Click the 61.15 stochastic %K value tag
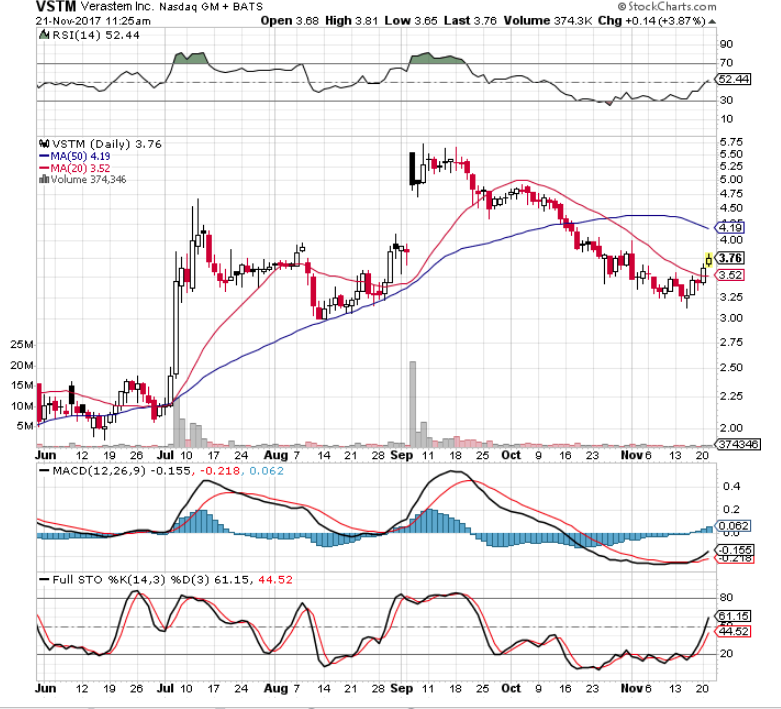 735,616
